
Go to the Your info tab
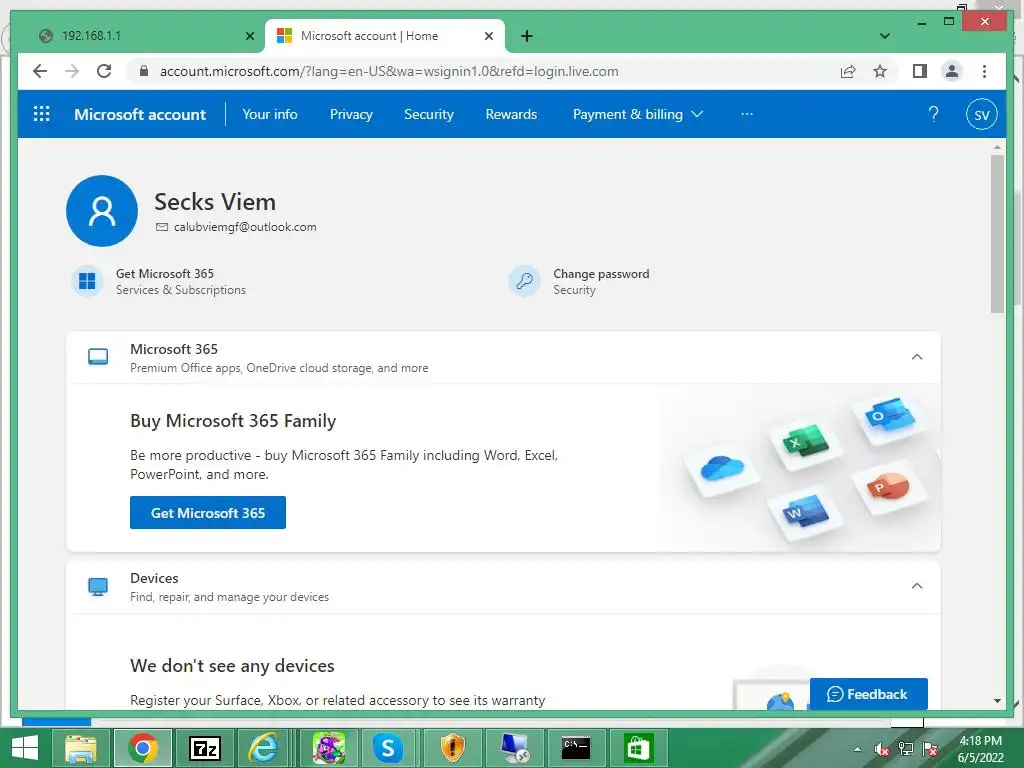click(x=270, y=114)
